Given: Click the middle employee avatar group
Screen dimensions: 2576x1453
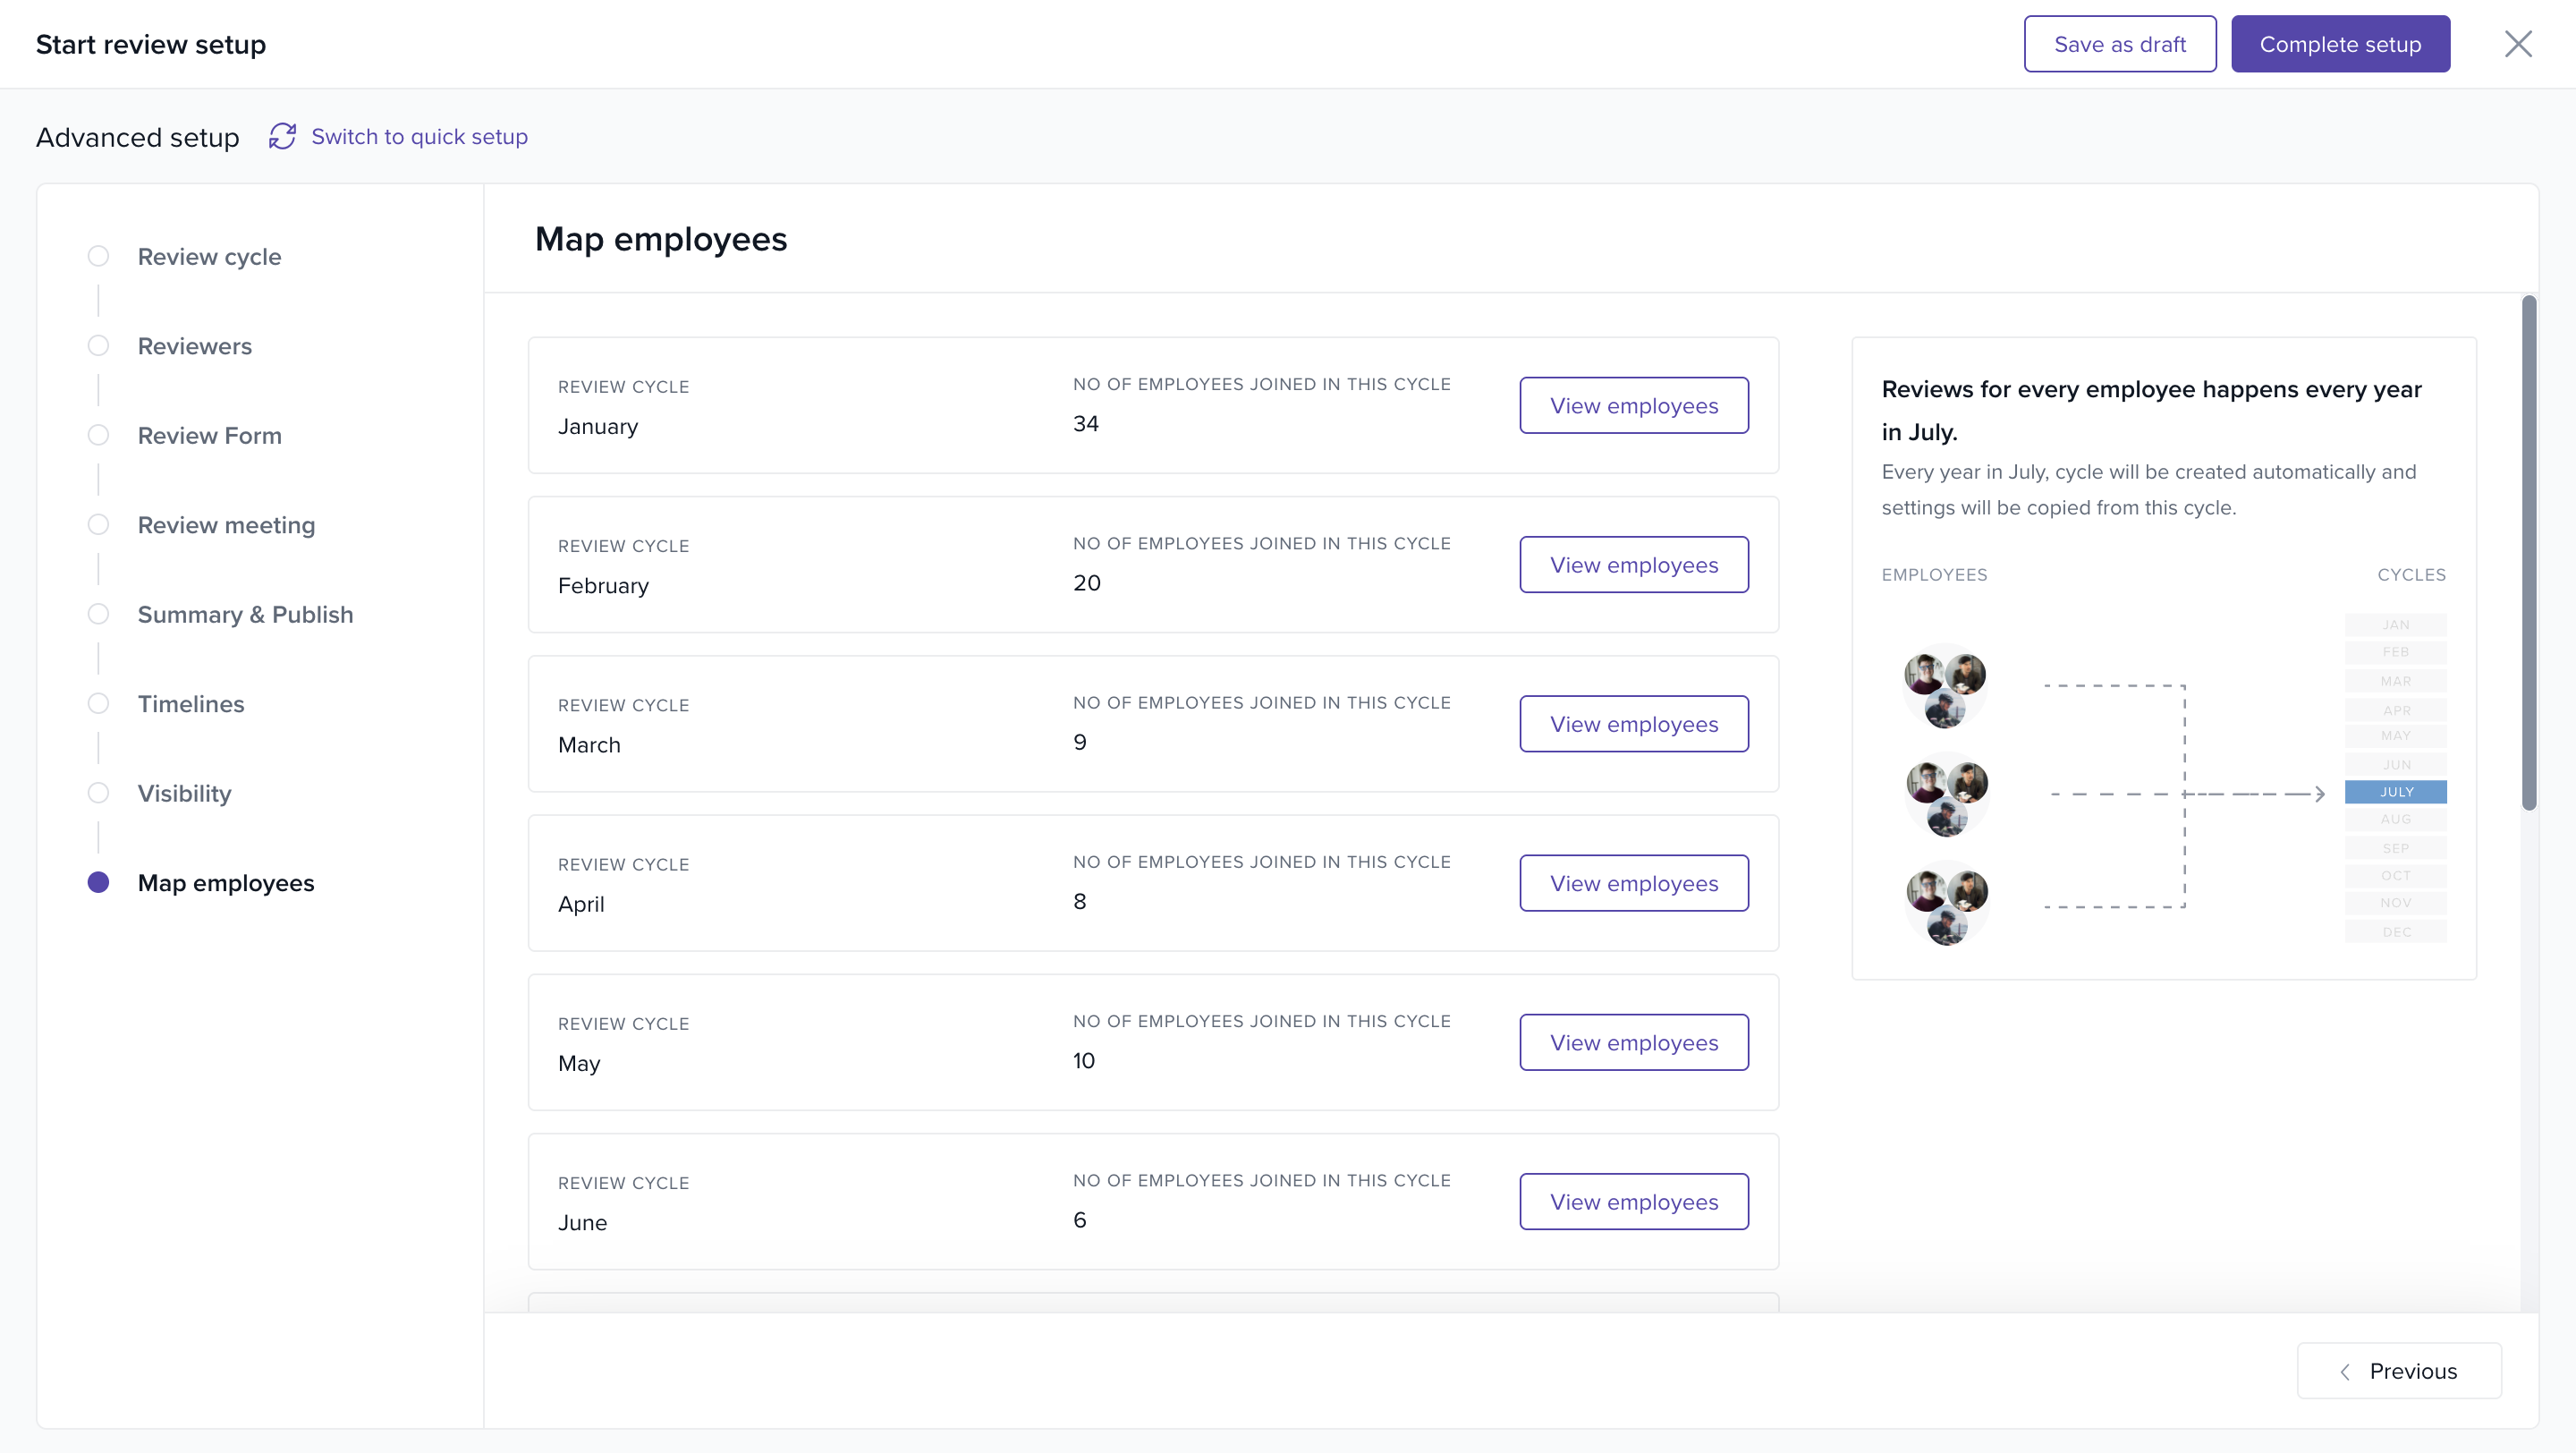Looking at the screenshot, I should coord(1946,795).
